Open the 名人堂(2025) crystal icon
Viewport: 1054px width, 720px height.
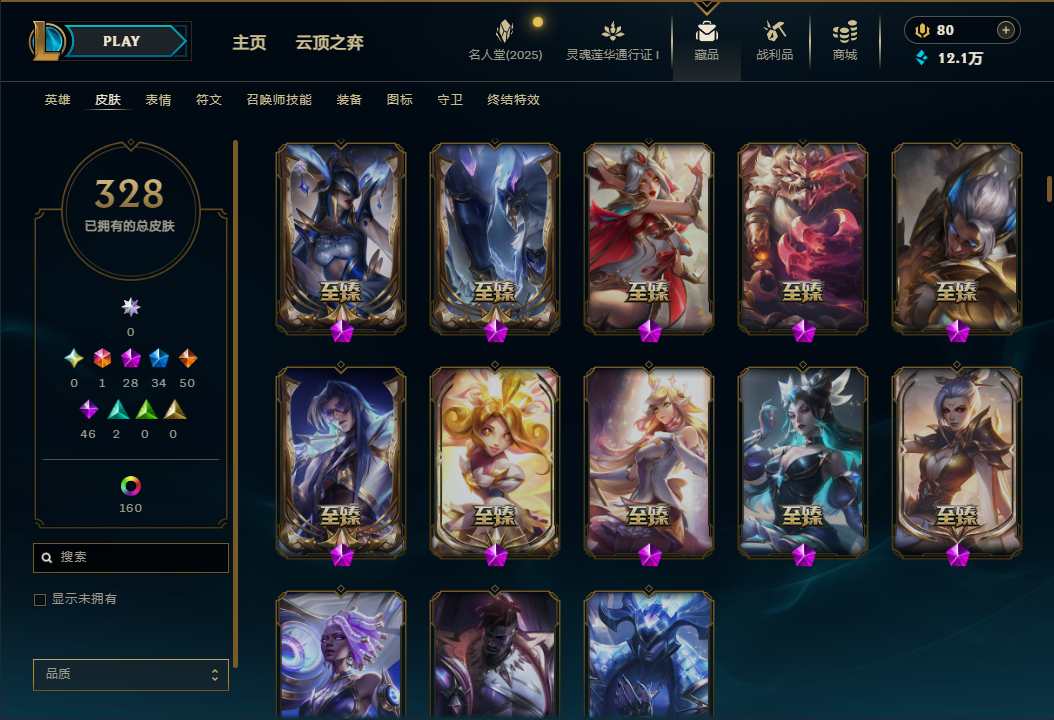505,31
